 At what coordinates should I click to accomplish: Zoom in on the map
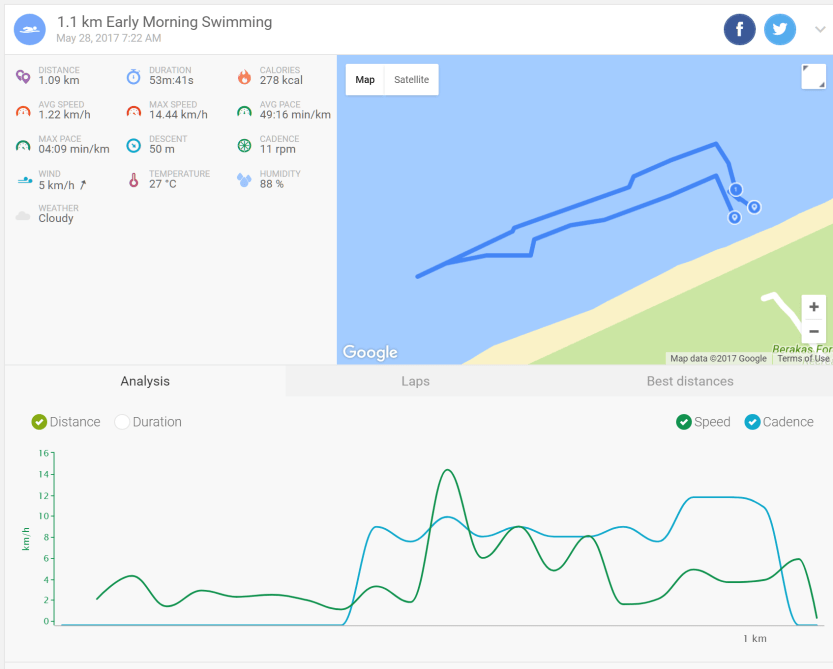click(x=814, y=307)
